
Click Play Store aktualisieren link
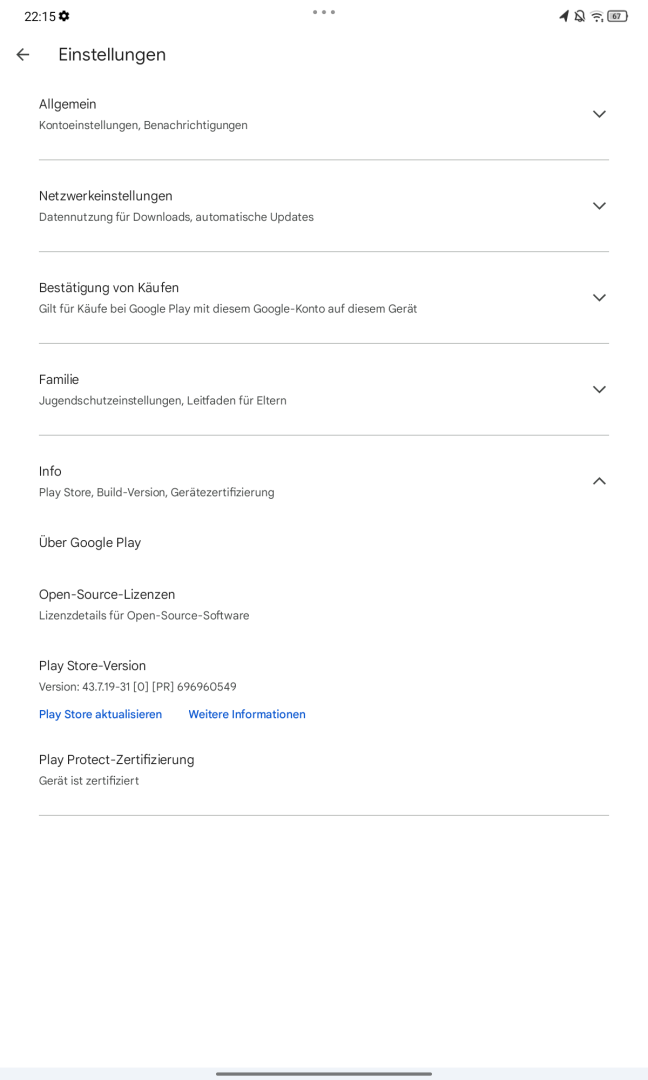101,714
